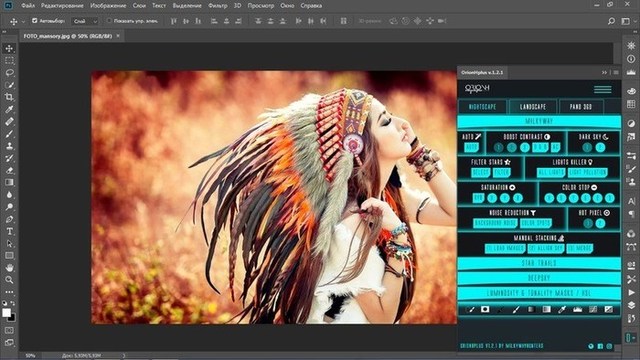The height and width of the screenshot is (360, 640).
Task: Select the Lasso tool
Action: [x=9, y=73]
